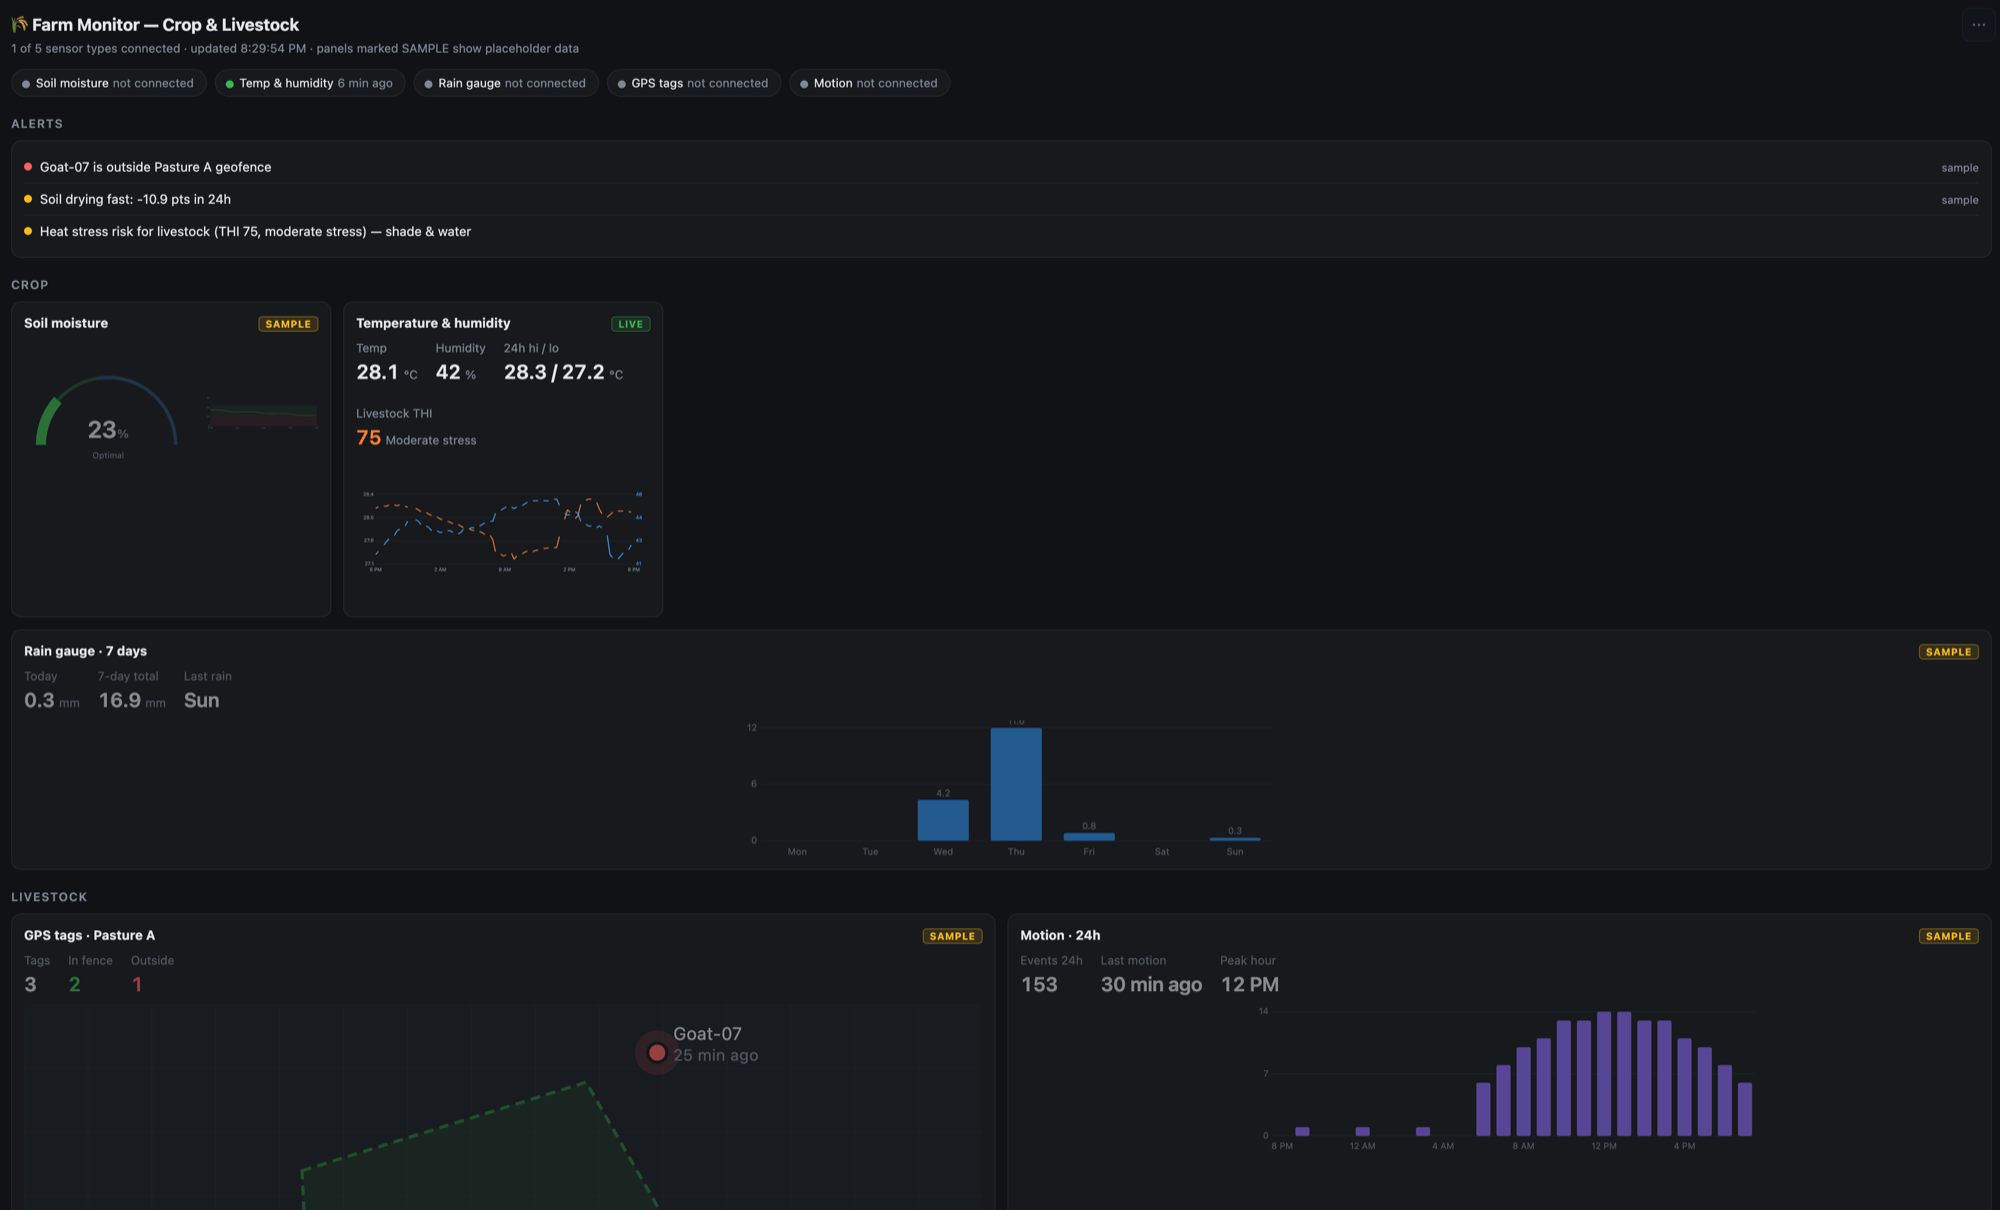Click the Thursday rain bar

click(x=1016, y=784)
